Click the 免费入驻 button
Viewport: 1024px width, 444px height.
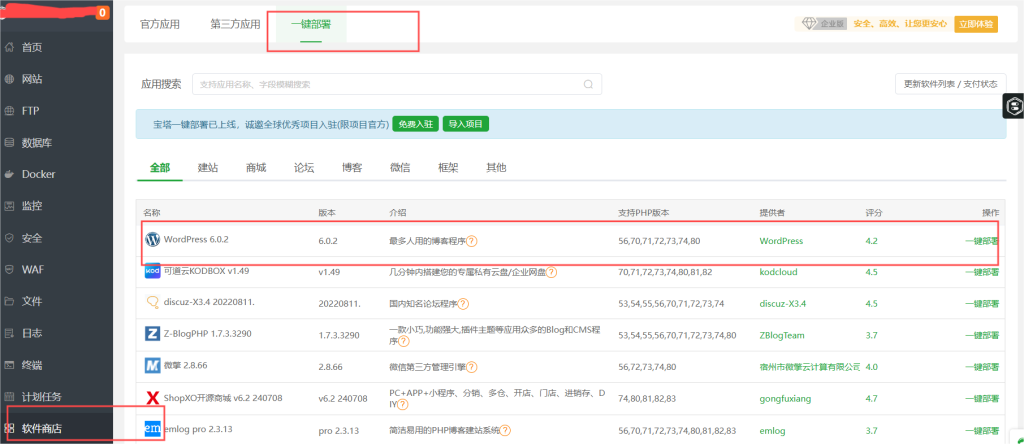point(415,124)
